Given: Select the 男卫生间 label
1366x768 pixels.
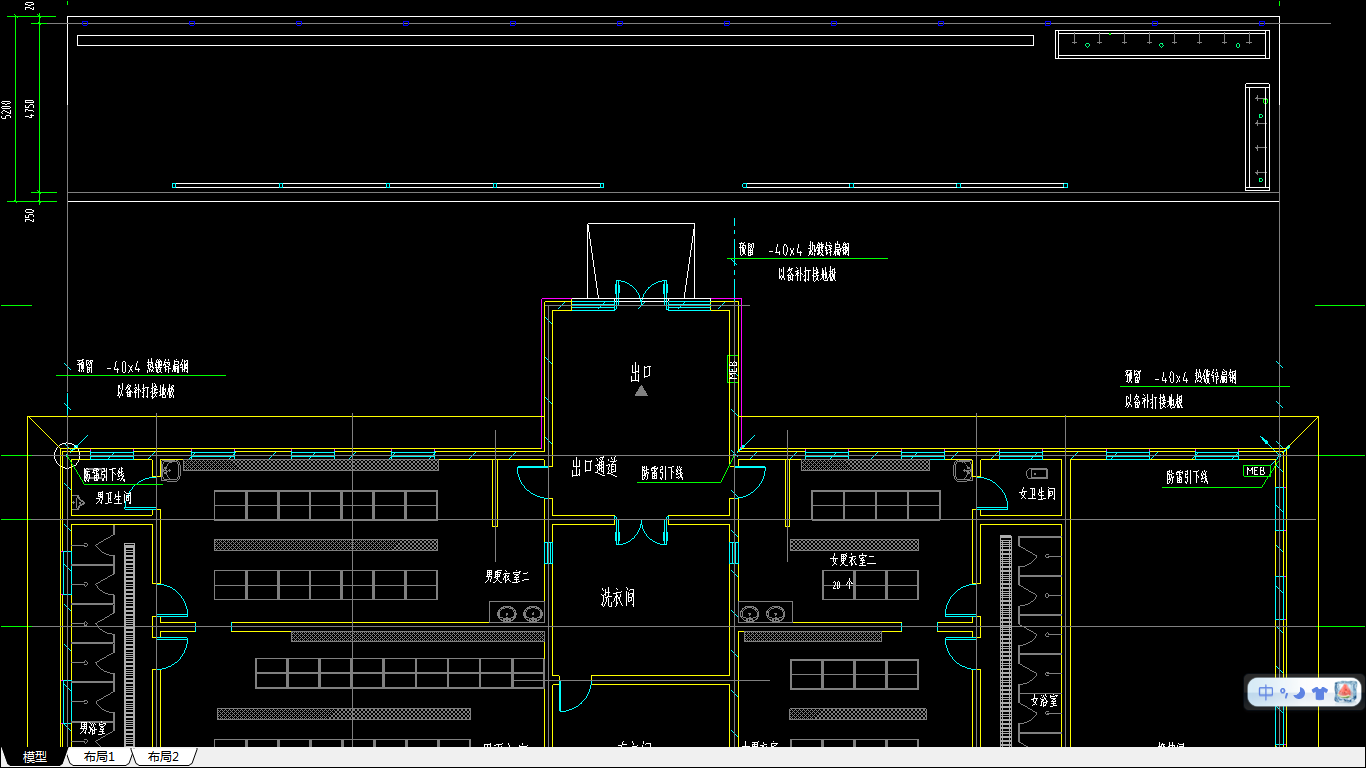Looking at the screenshot, I should coord(113,497).
